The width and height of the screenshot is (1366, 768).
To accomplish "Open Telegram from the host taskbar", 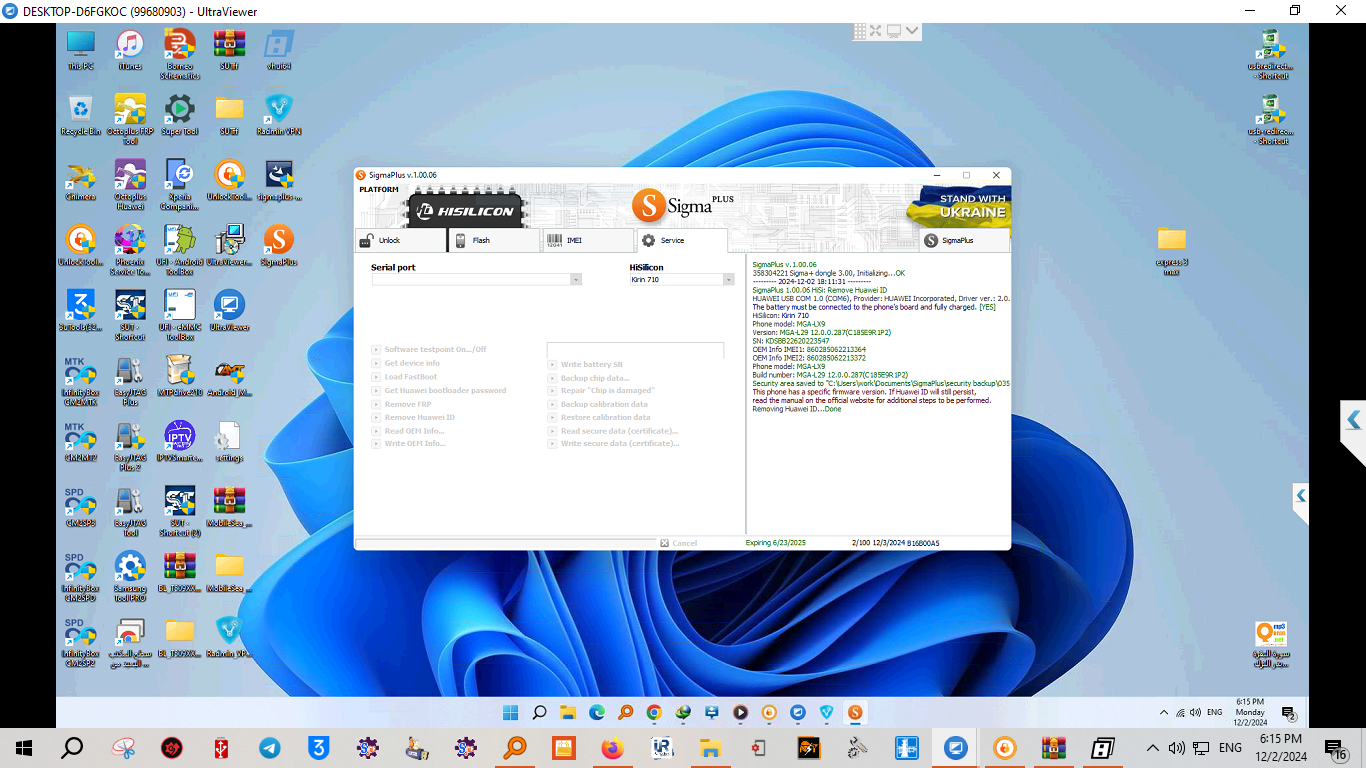I will tap(270, 747).
